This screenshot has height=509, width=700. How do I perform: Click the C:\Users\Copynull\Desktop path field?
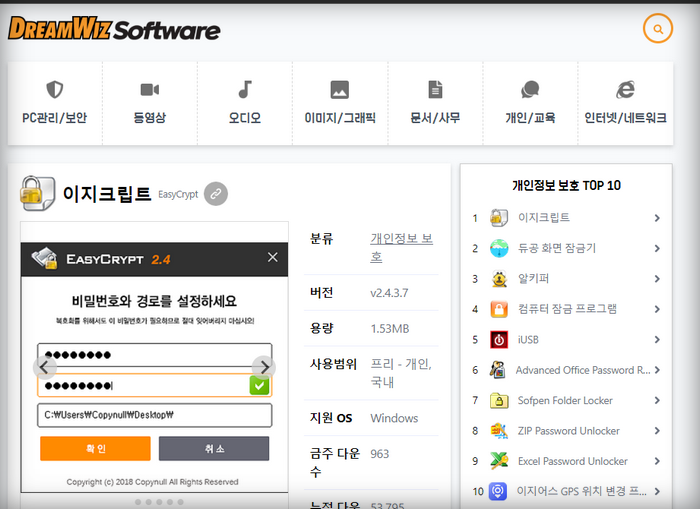154,415
